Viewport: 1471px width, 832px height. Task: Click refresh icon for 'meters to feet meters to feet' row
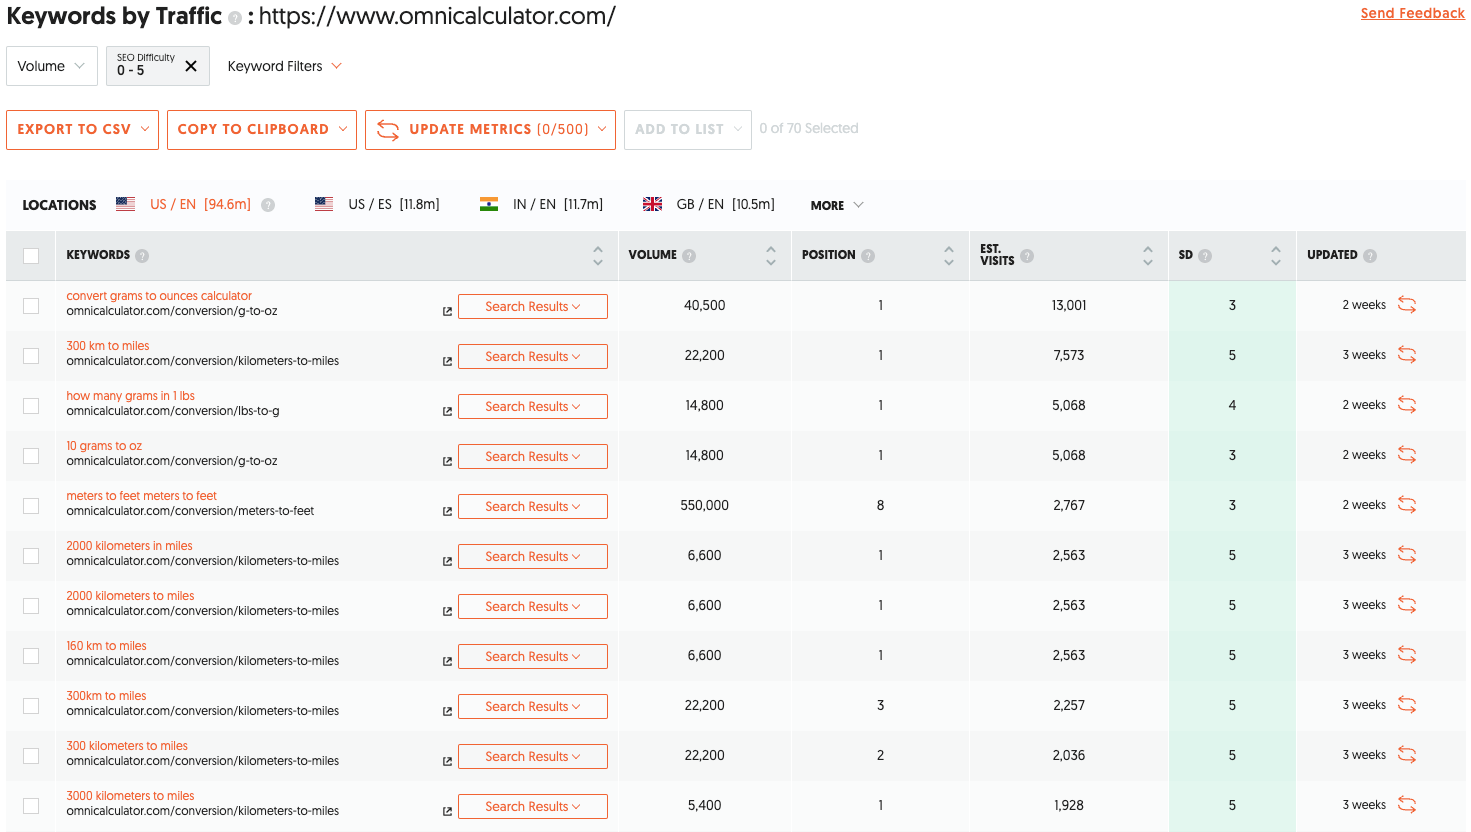click(x=1407, y=505)
